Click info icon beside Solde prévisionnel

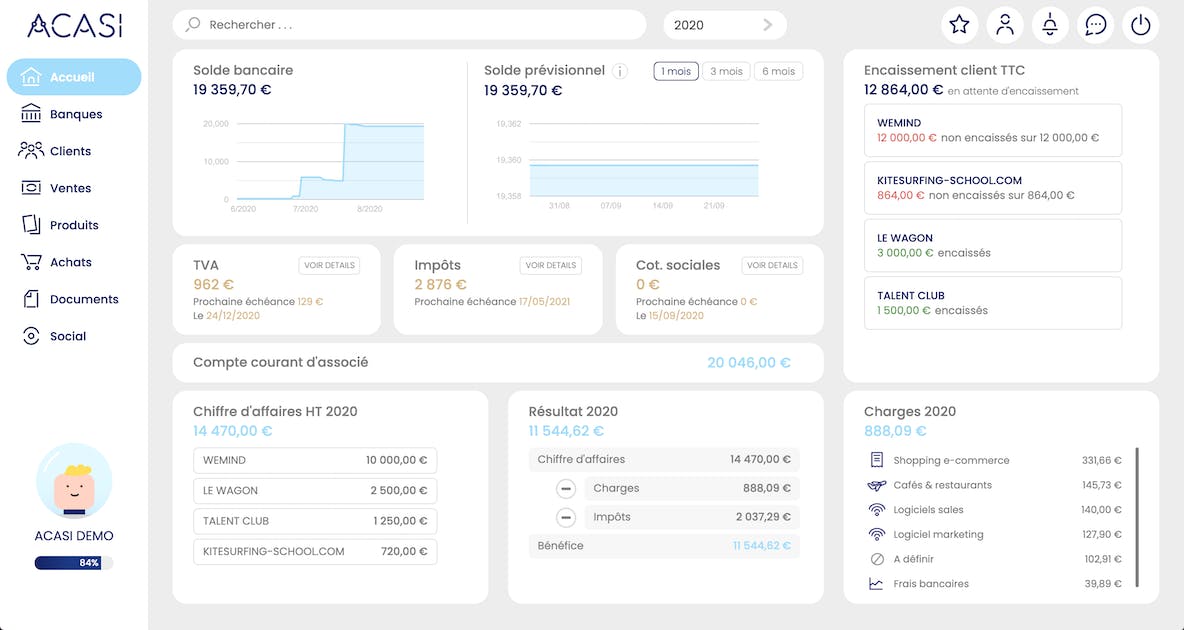coord(620,71)
